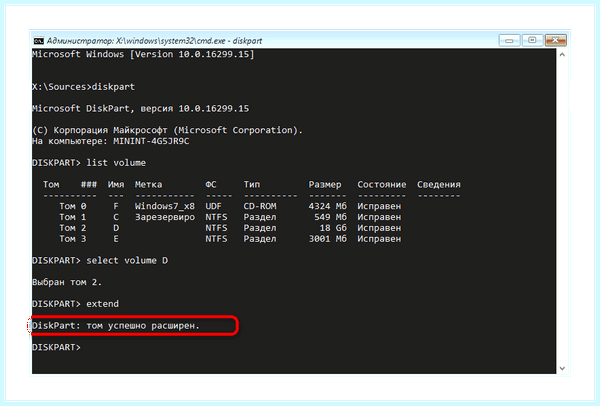
Task: Click the 'Тип' column header
Action: pyautogui.click(x=252, y=184)
